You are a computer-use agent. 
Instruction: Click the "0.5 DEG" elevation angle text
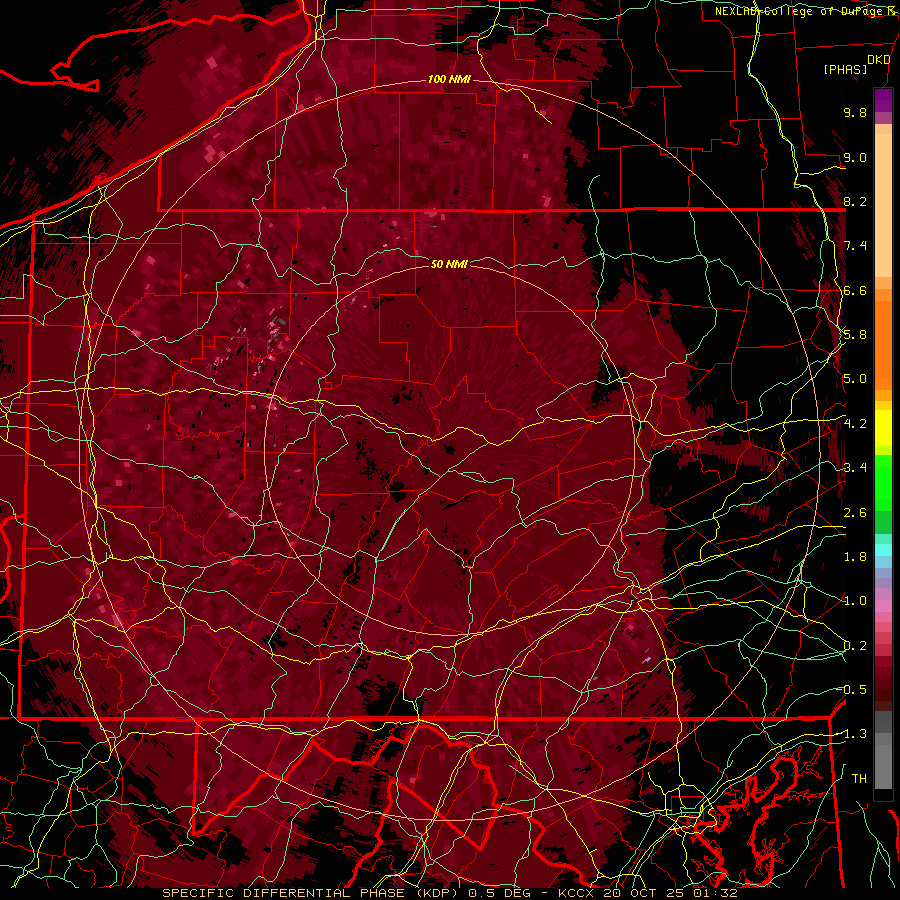[x=499, y=893]
